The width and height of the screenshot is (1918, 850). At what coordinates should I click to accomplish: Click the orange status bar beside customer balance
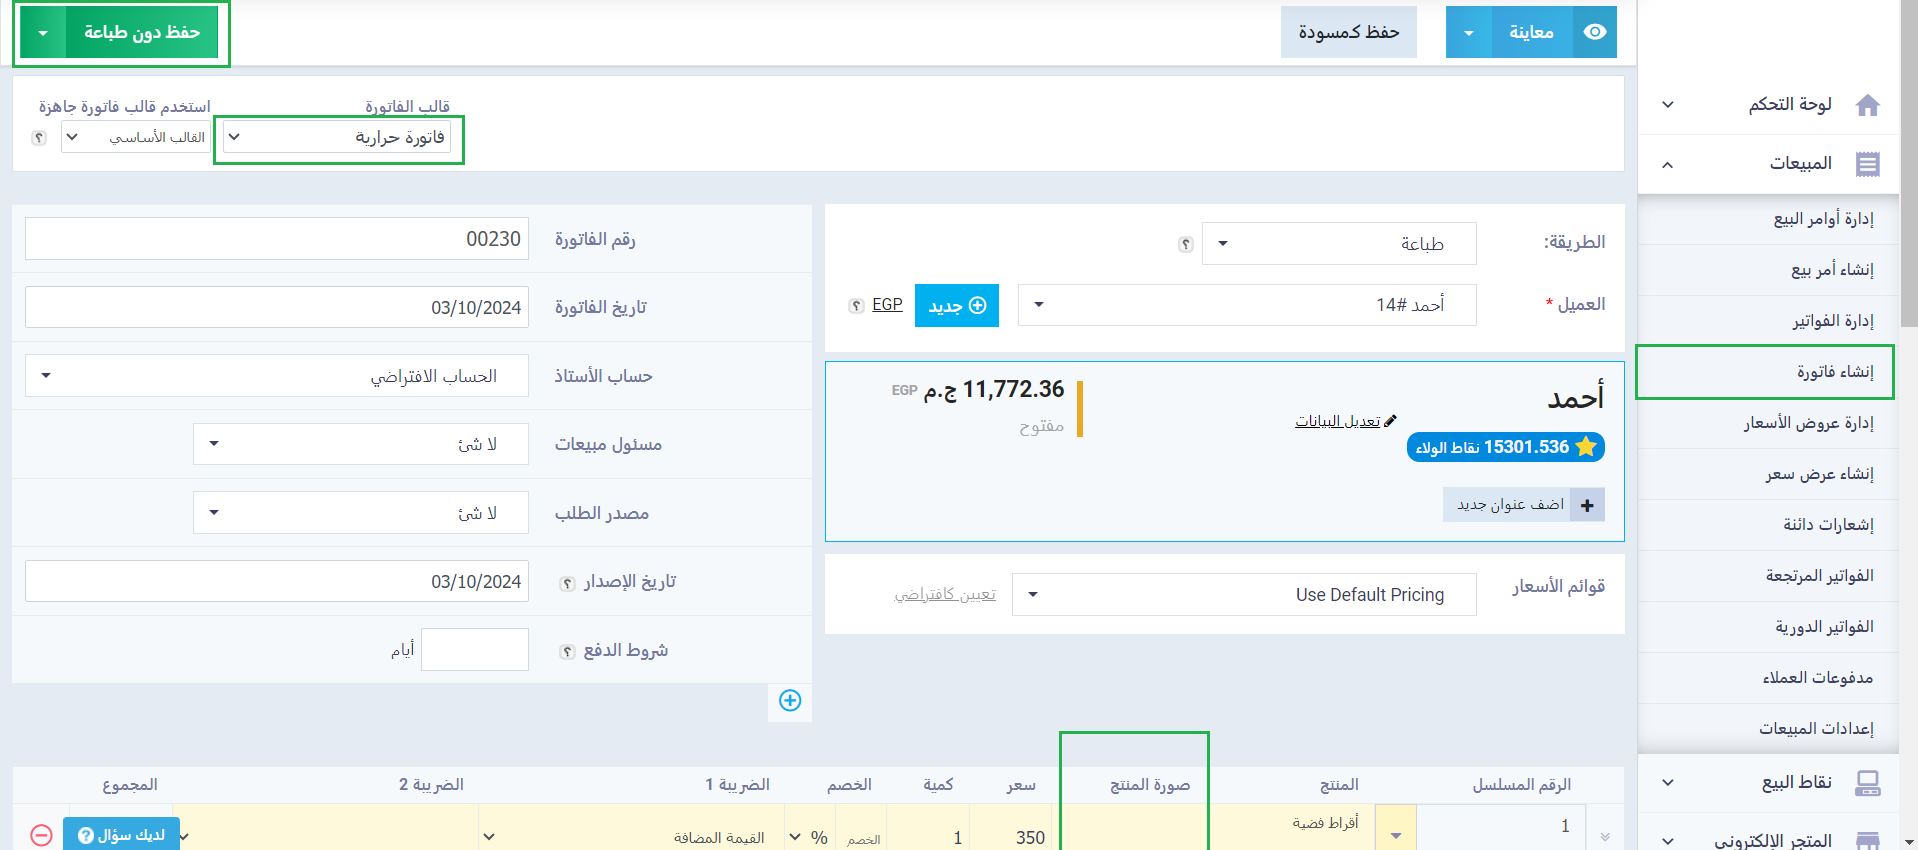[1080, 408]
